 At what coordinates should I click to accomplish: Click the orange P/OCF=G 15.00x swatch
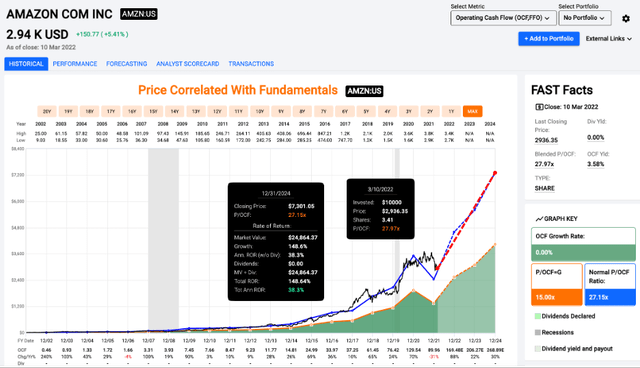point(556,297)
